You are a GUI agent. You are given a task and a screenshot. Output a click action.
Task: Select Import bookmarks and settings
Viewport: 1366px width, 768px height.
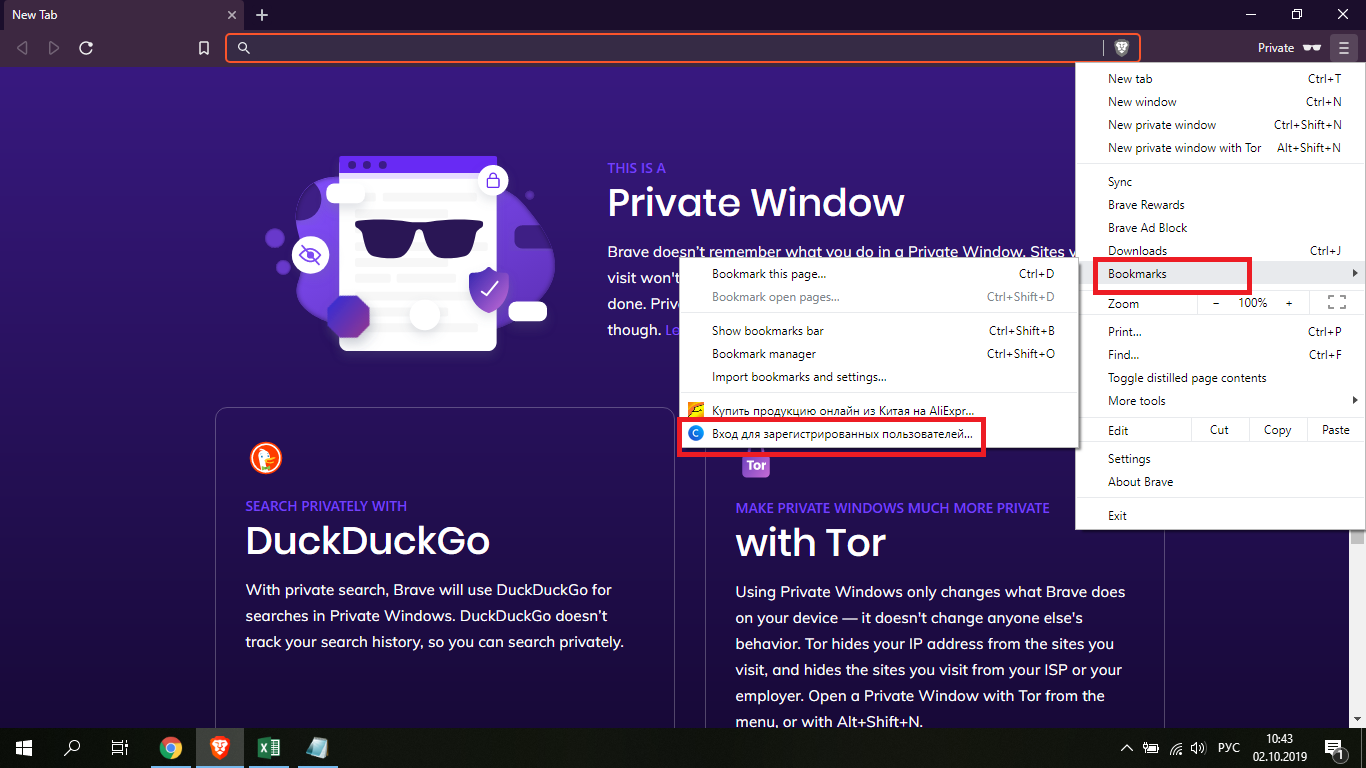tap(879, 377)
